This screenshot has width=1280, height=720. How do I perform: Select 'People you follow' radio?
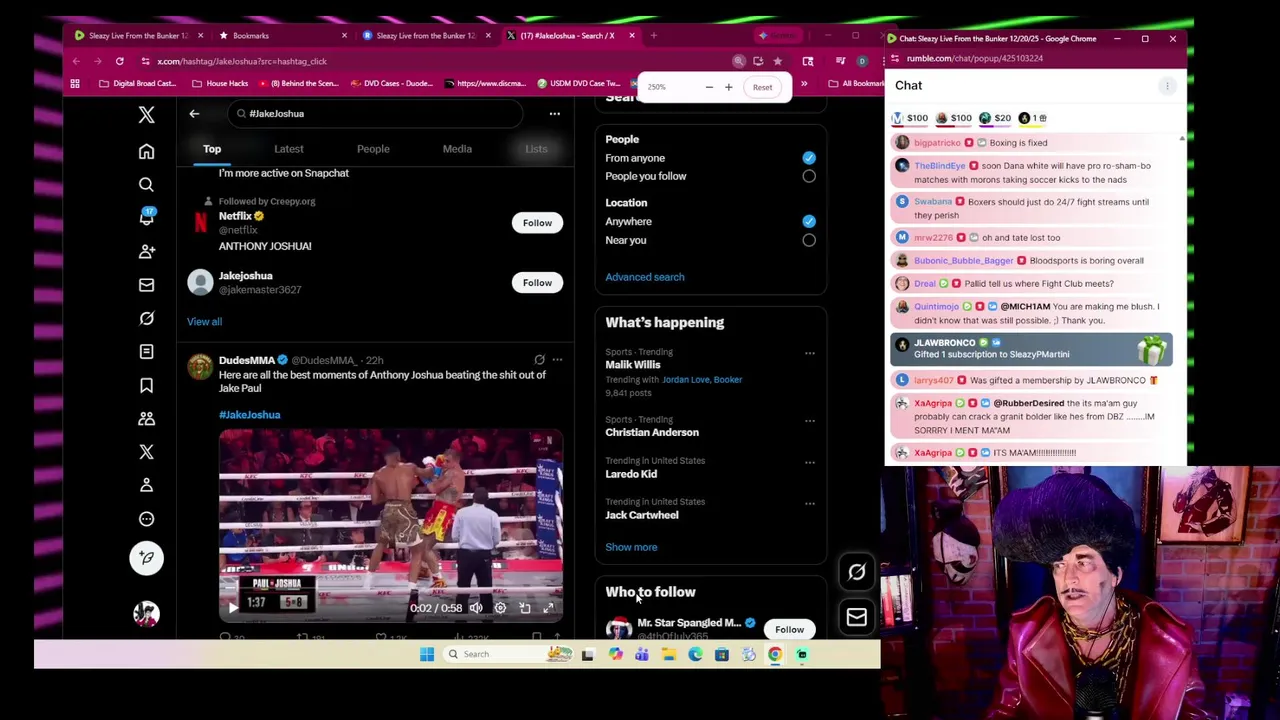click(x=808, y=176)
